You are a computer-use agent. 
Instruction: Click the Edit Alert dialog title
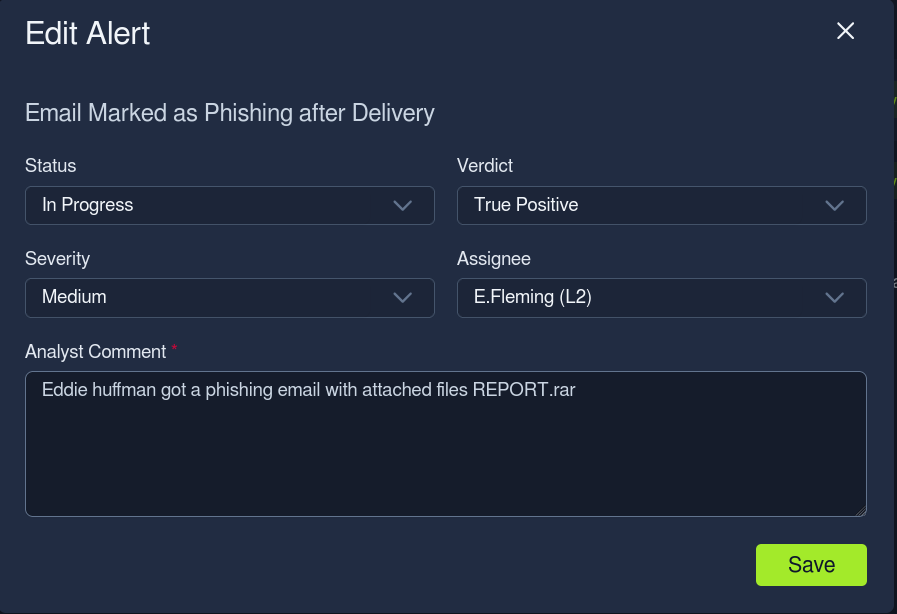(x=88, y=33)
